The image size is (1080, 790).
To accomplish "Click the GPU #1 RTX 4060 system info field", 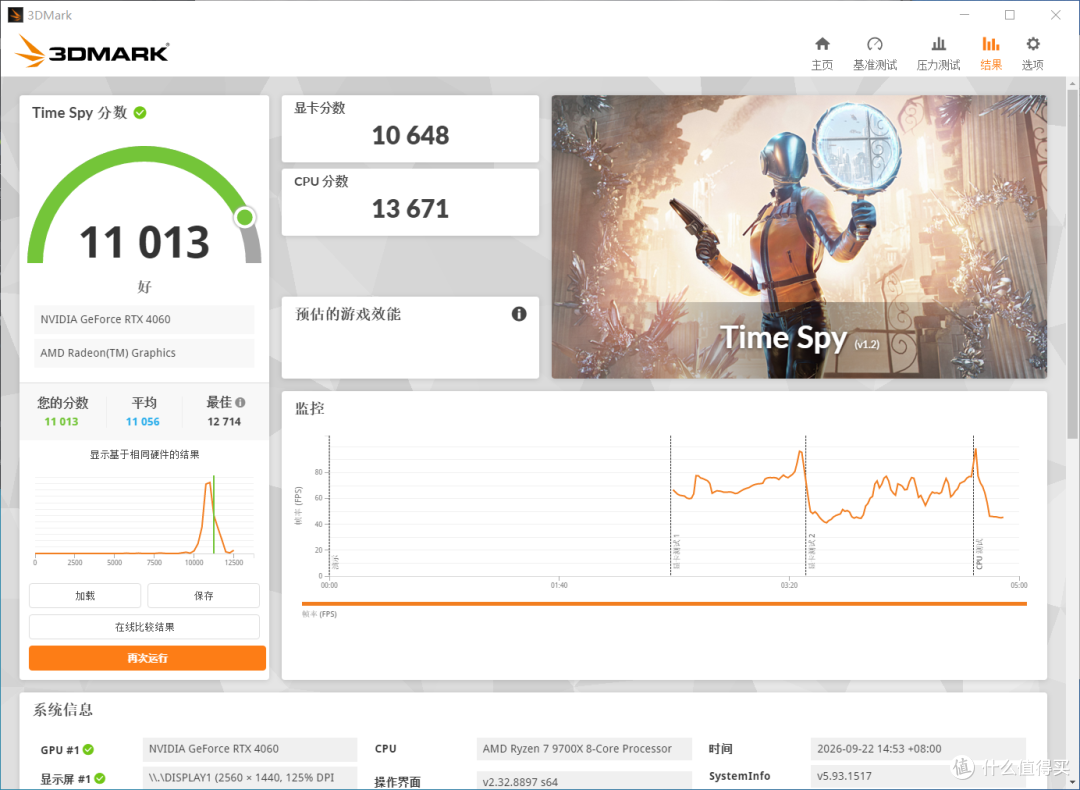I will (249, 749).
